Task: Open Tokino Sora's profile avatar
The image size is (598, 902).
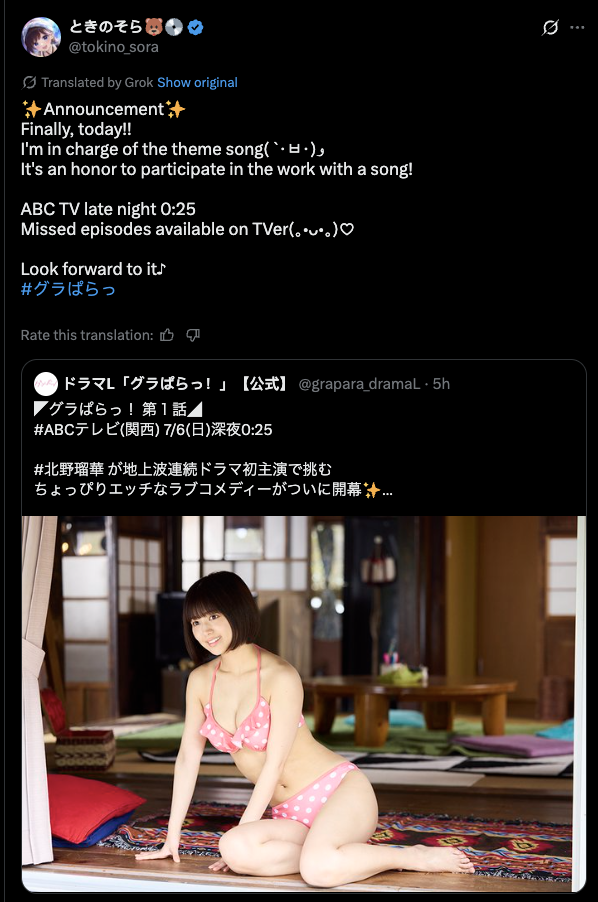Action: [41, 37]
